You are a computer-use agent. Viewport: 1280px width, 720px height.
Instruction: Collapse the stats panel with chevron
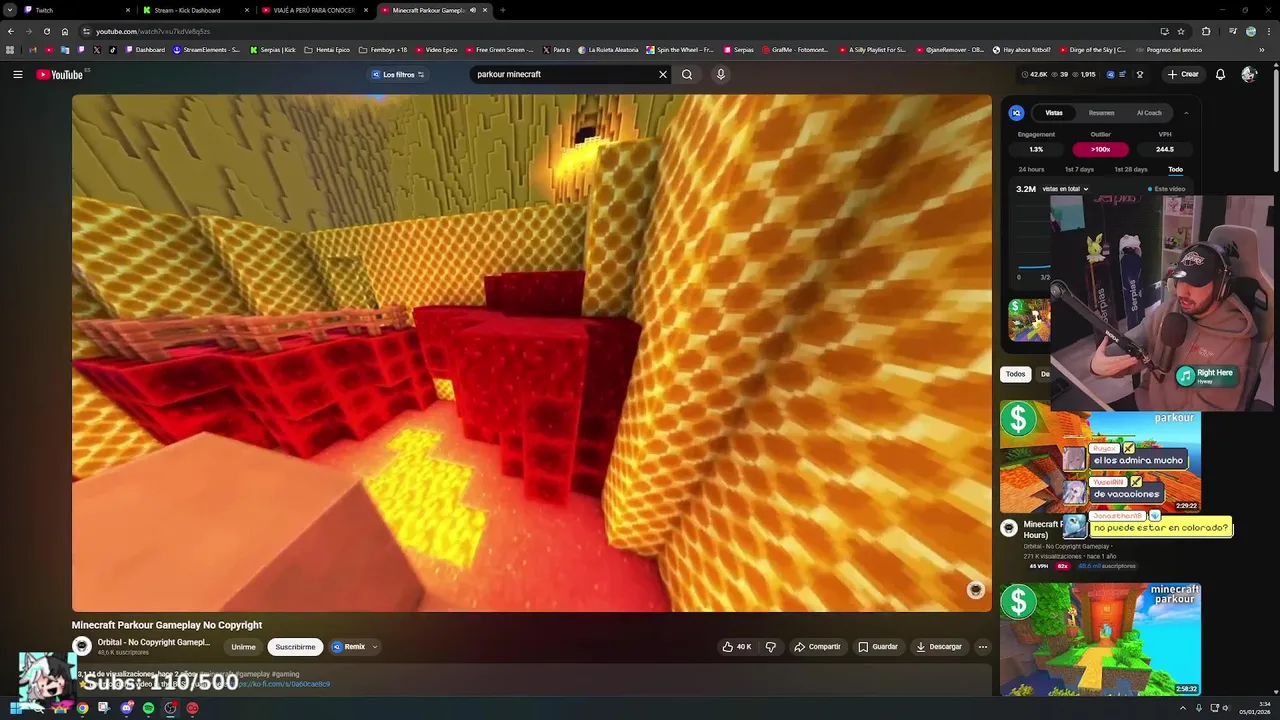(x=1186, y=113)
